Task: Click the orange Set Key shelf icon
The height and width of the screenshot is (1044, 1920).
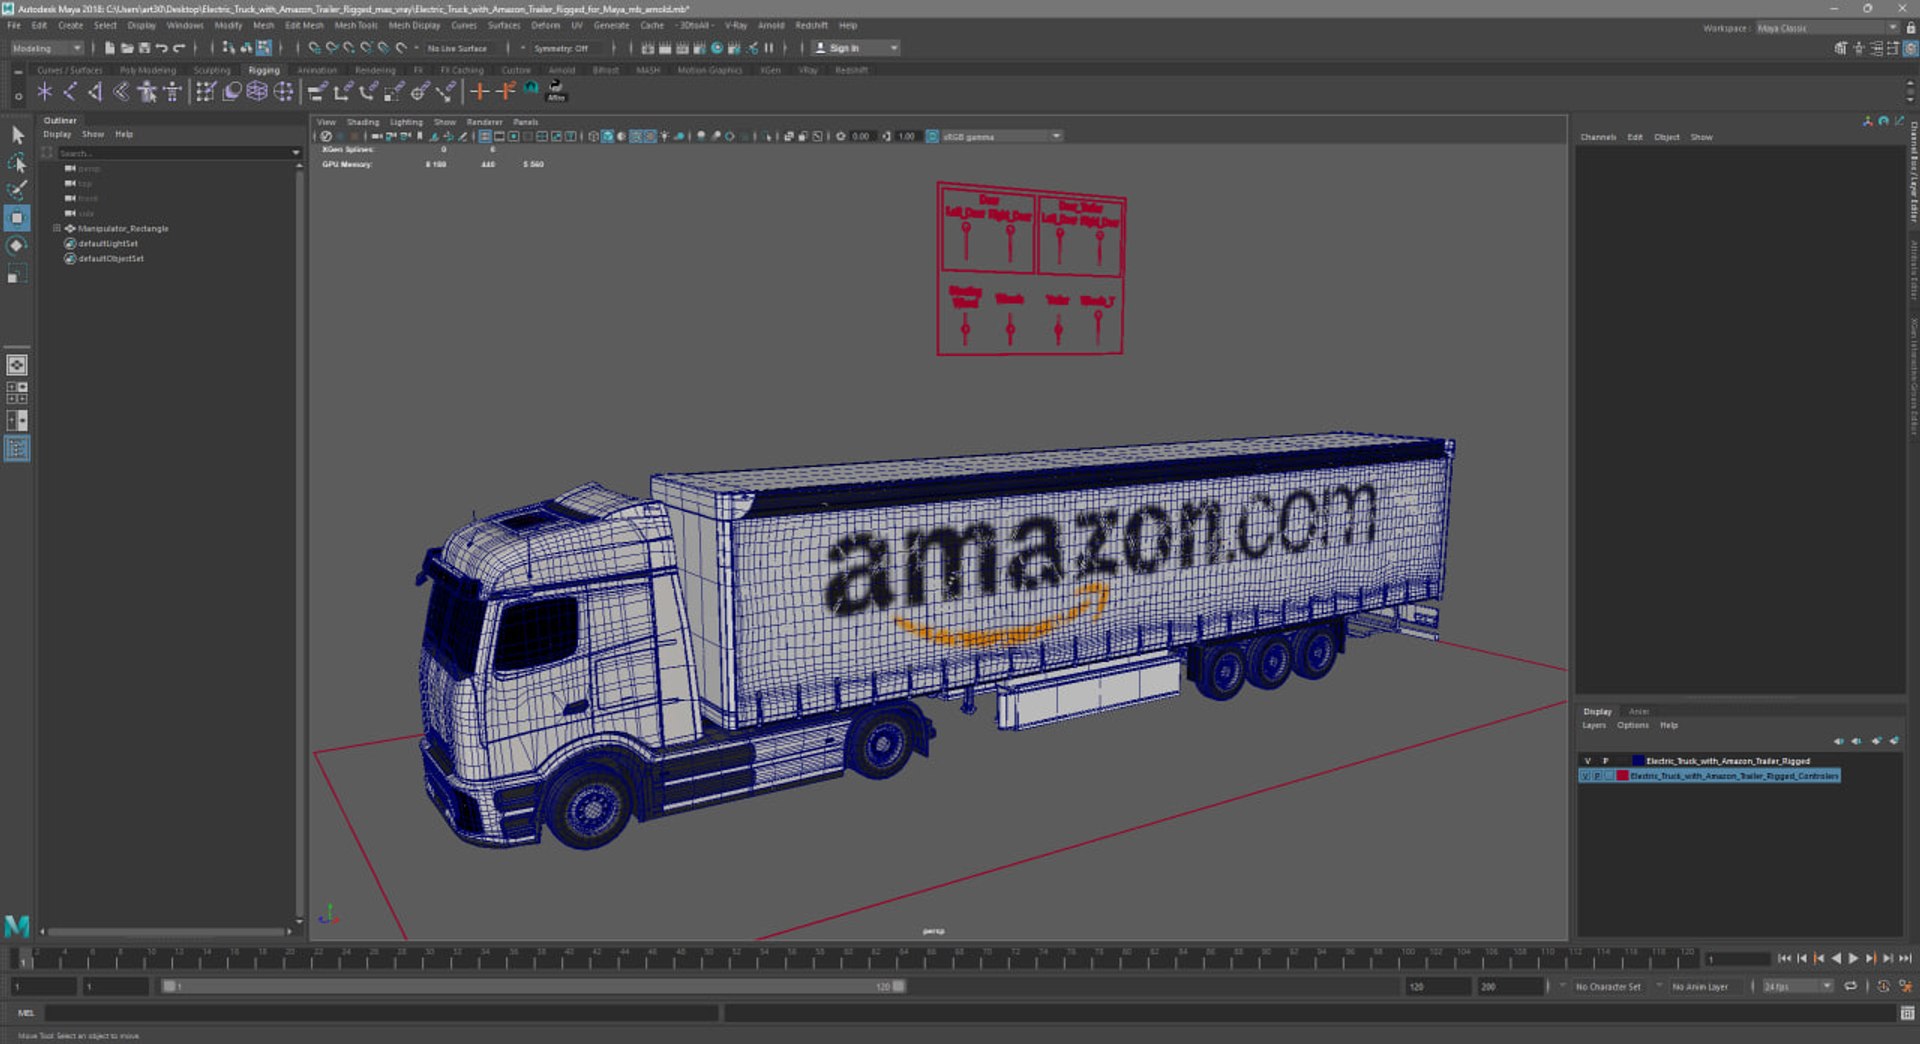Action: point(479,92)
